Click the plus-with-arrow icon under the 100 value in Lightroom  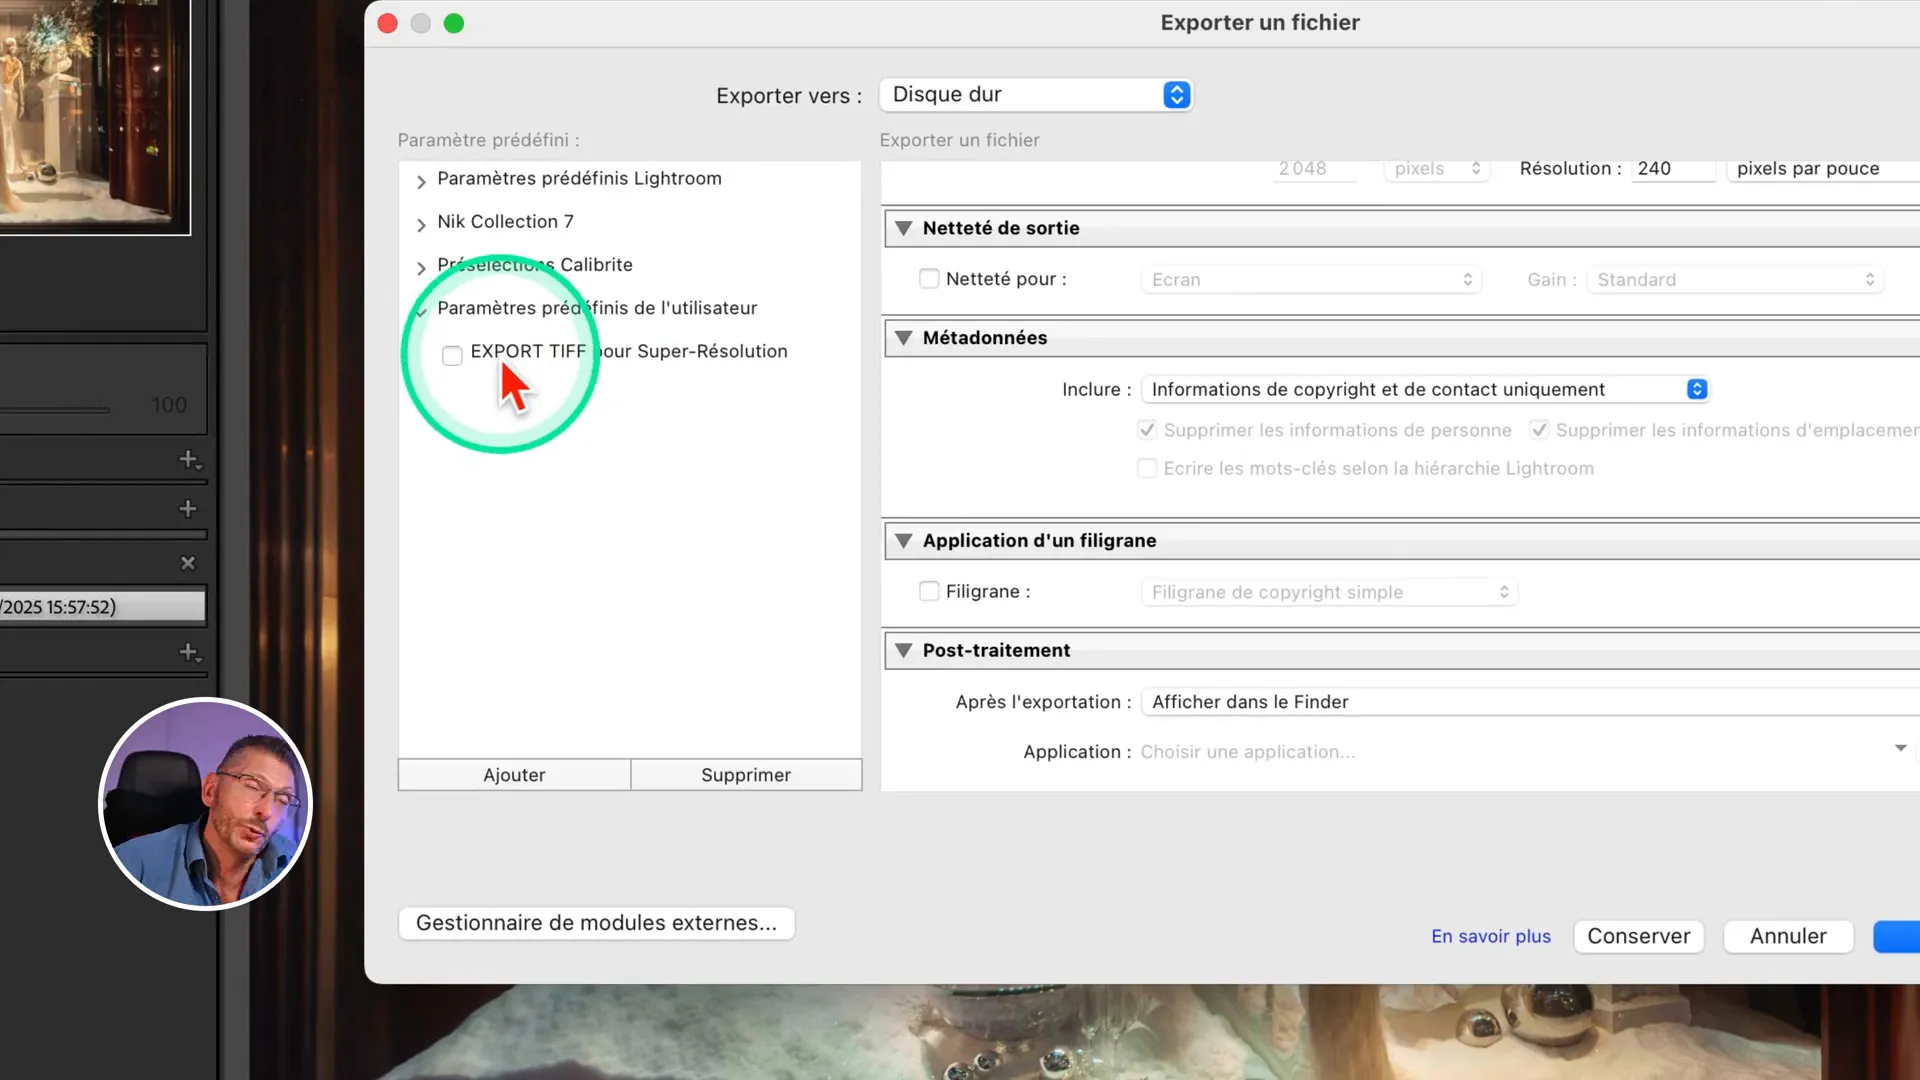click(x=189, y=459)
